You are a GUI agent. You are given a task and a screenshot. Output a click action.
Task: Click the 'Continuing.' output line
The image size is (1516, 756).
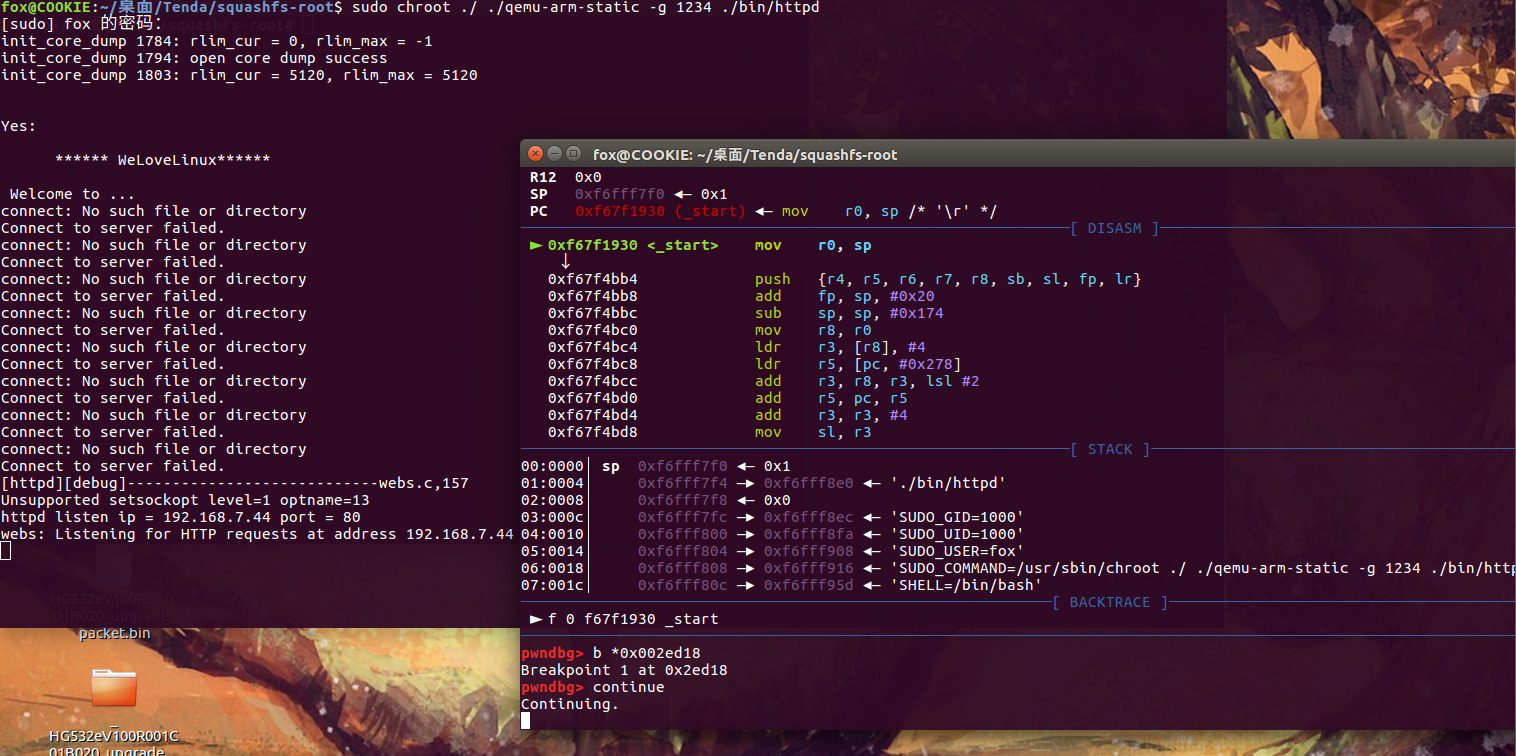coord(570,704)
